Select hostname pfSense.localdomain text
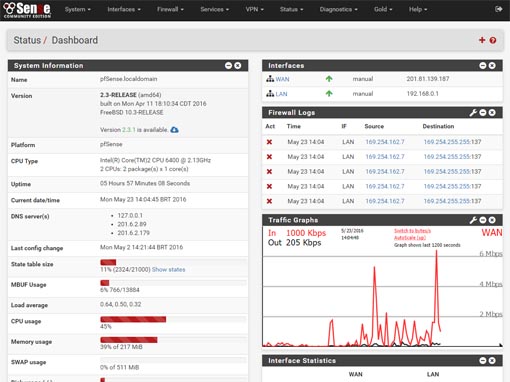This screenshot has height=382, width=510. click(128, 79)
